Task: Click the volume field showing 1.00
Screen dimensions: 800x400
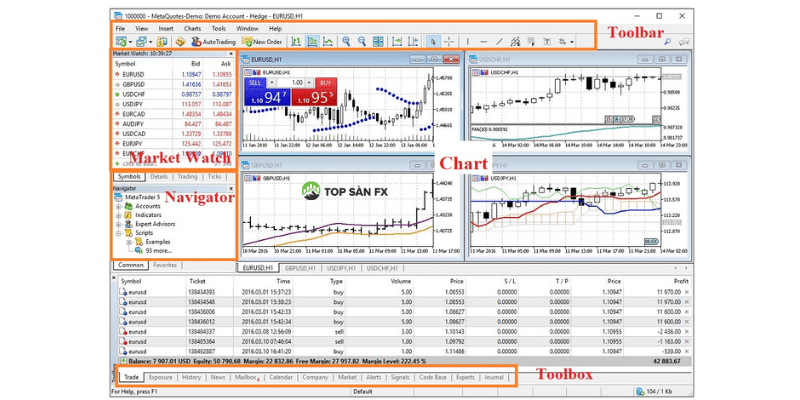Action: tap(291, 82)
